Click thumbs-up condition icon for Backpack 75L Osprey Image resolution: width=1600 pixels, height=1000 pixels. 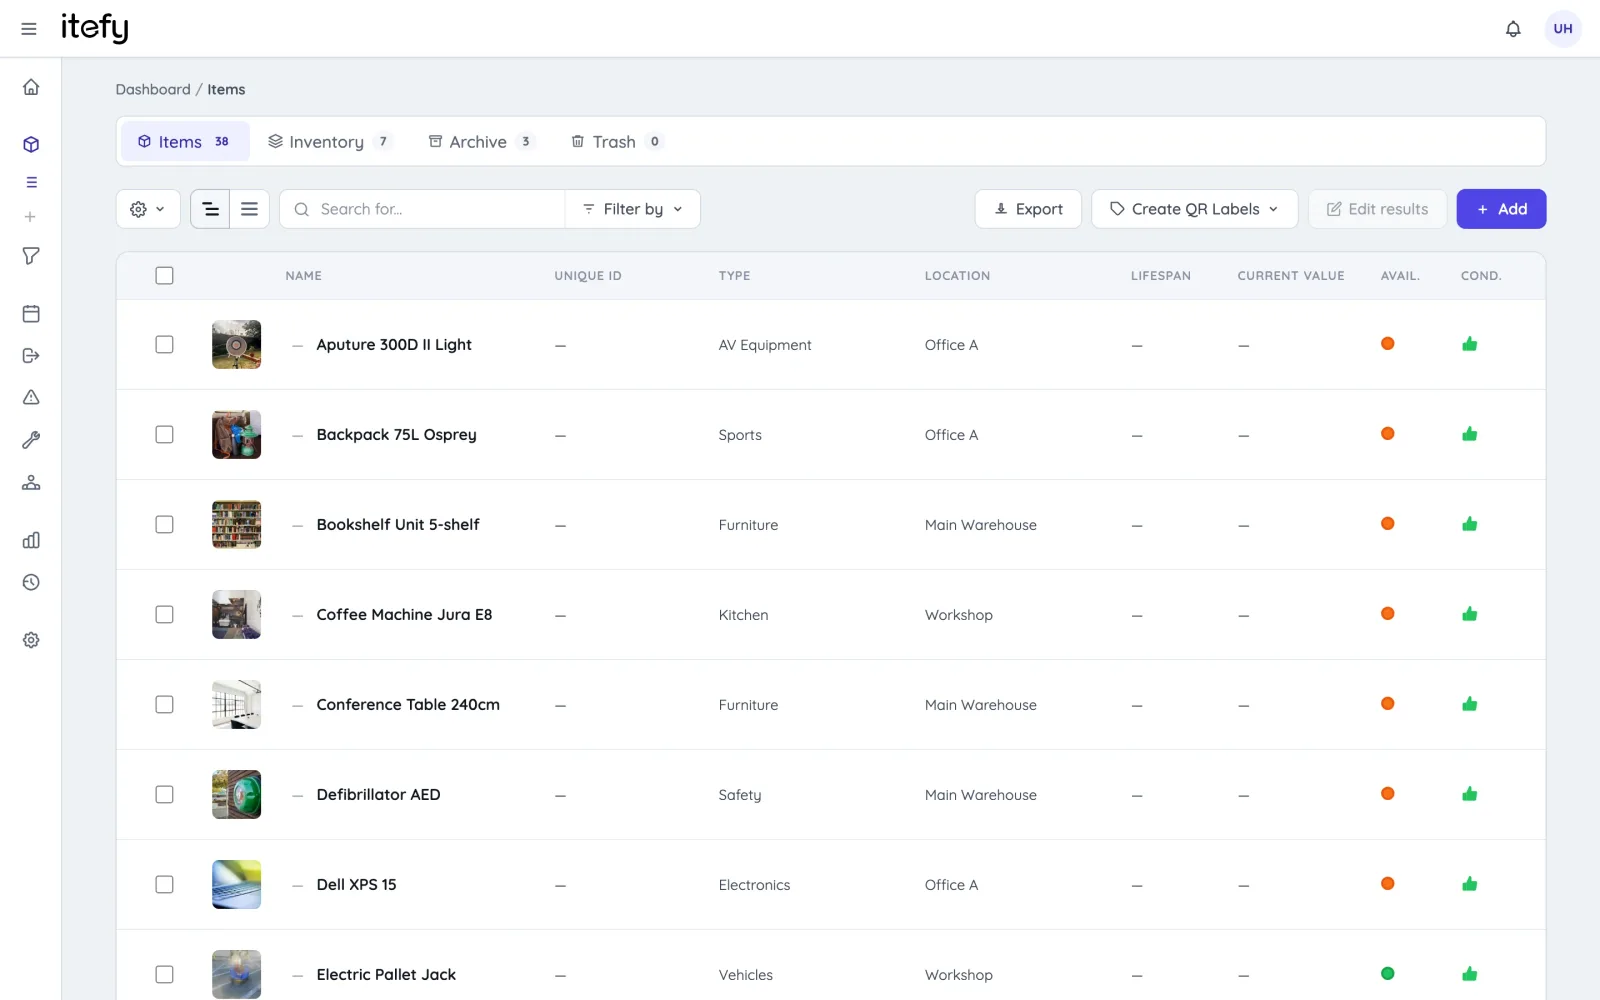tap(1469, 434)
